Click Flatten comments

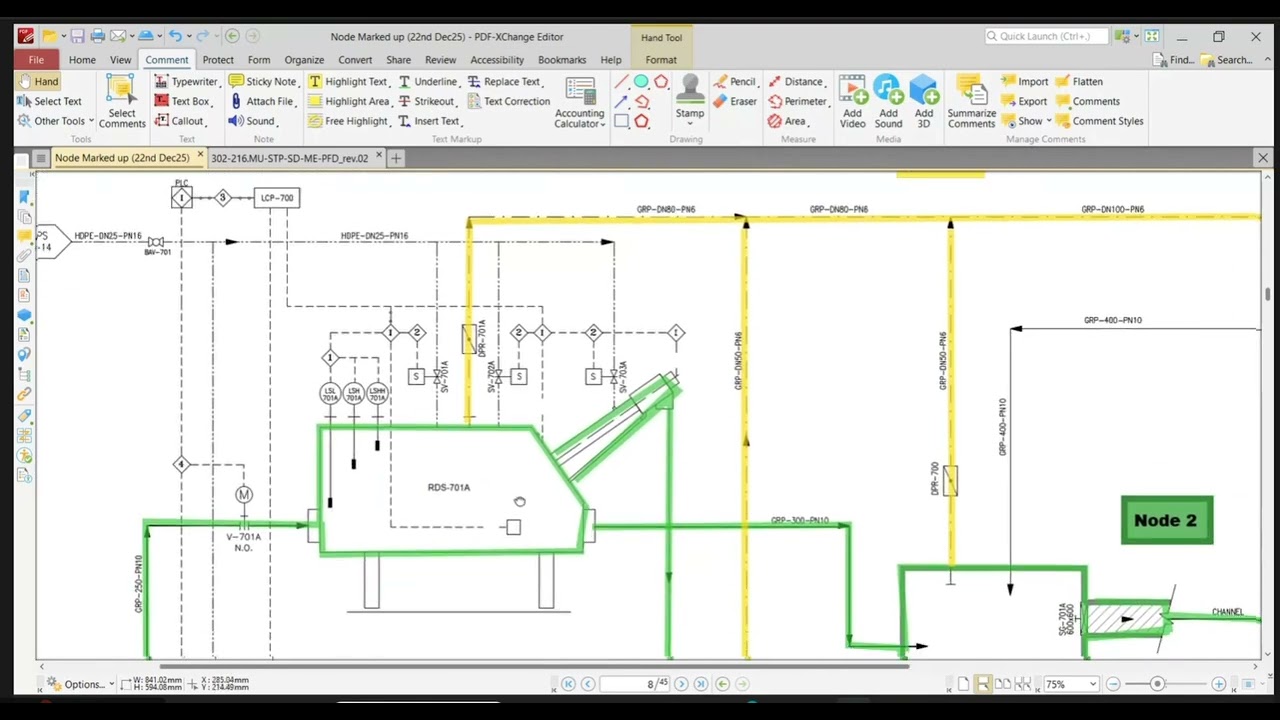pyautogui.click(x=1080, y=81)
